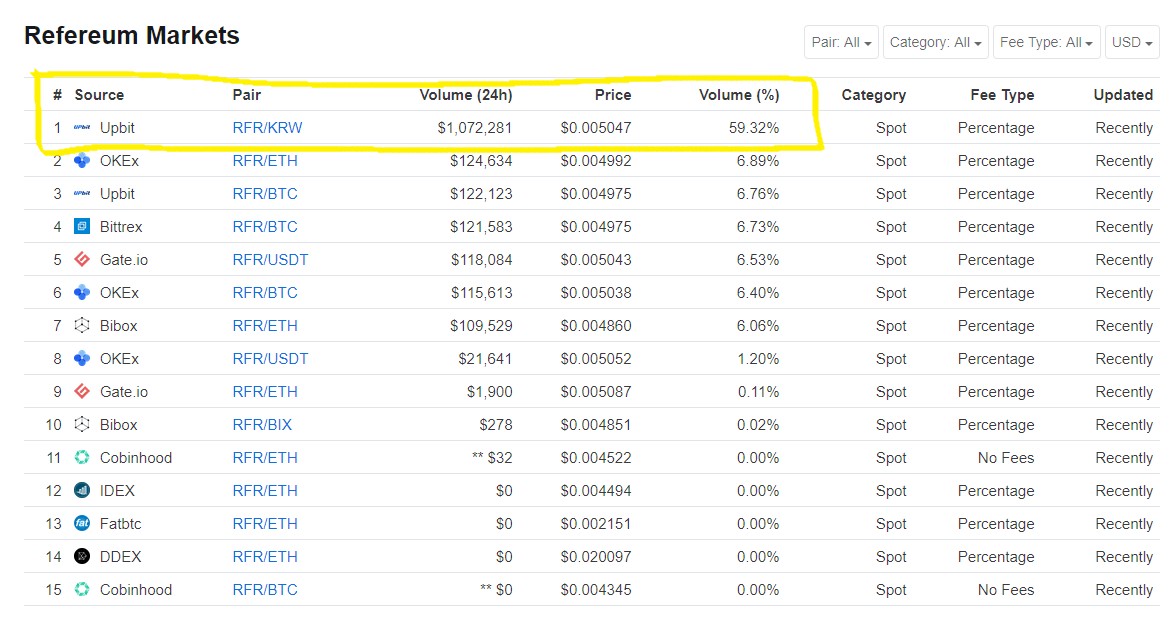Click the Bibox logo in row 7

[x=82, y=326]
